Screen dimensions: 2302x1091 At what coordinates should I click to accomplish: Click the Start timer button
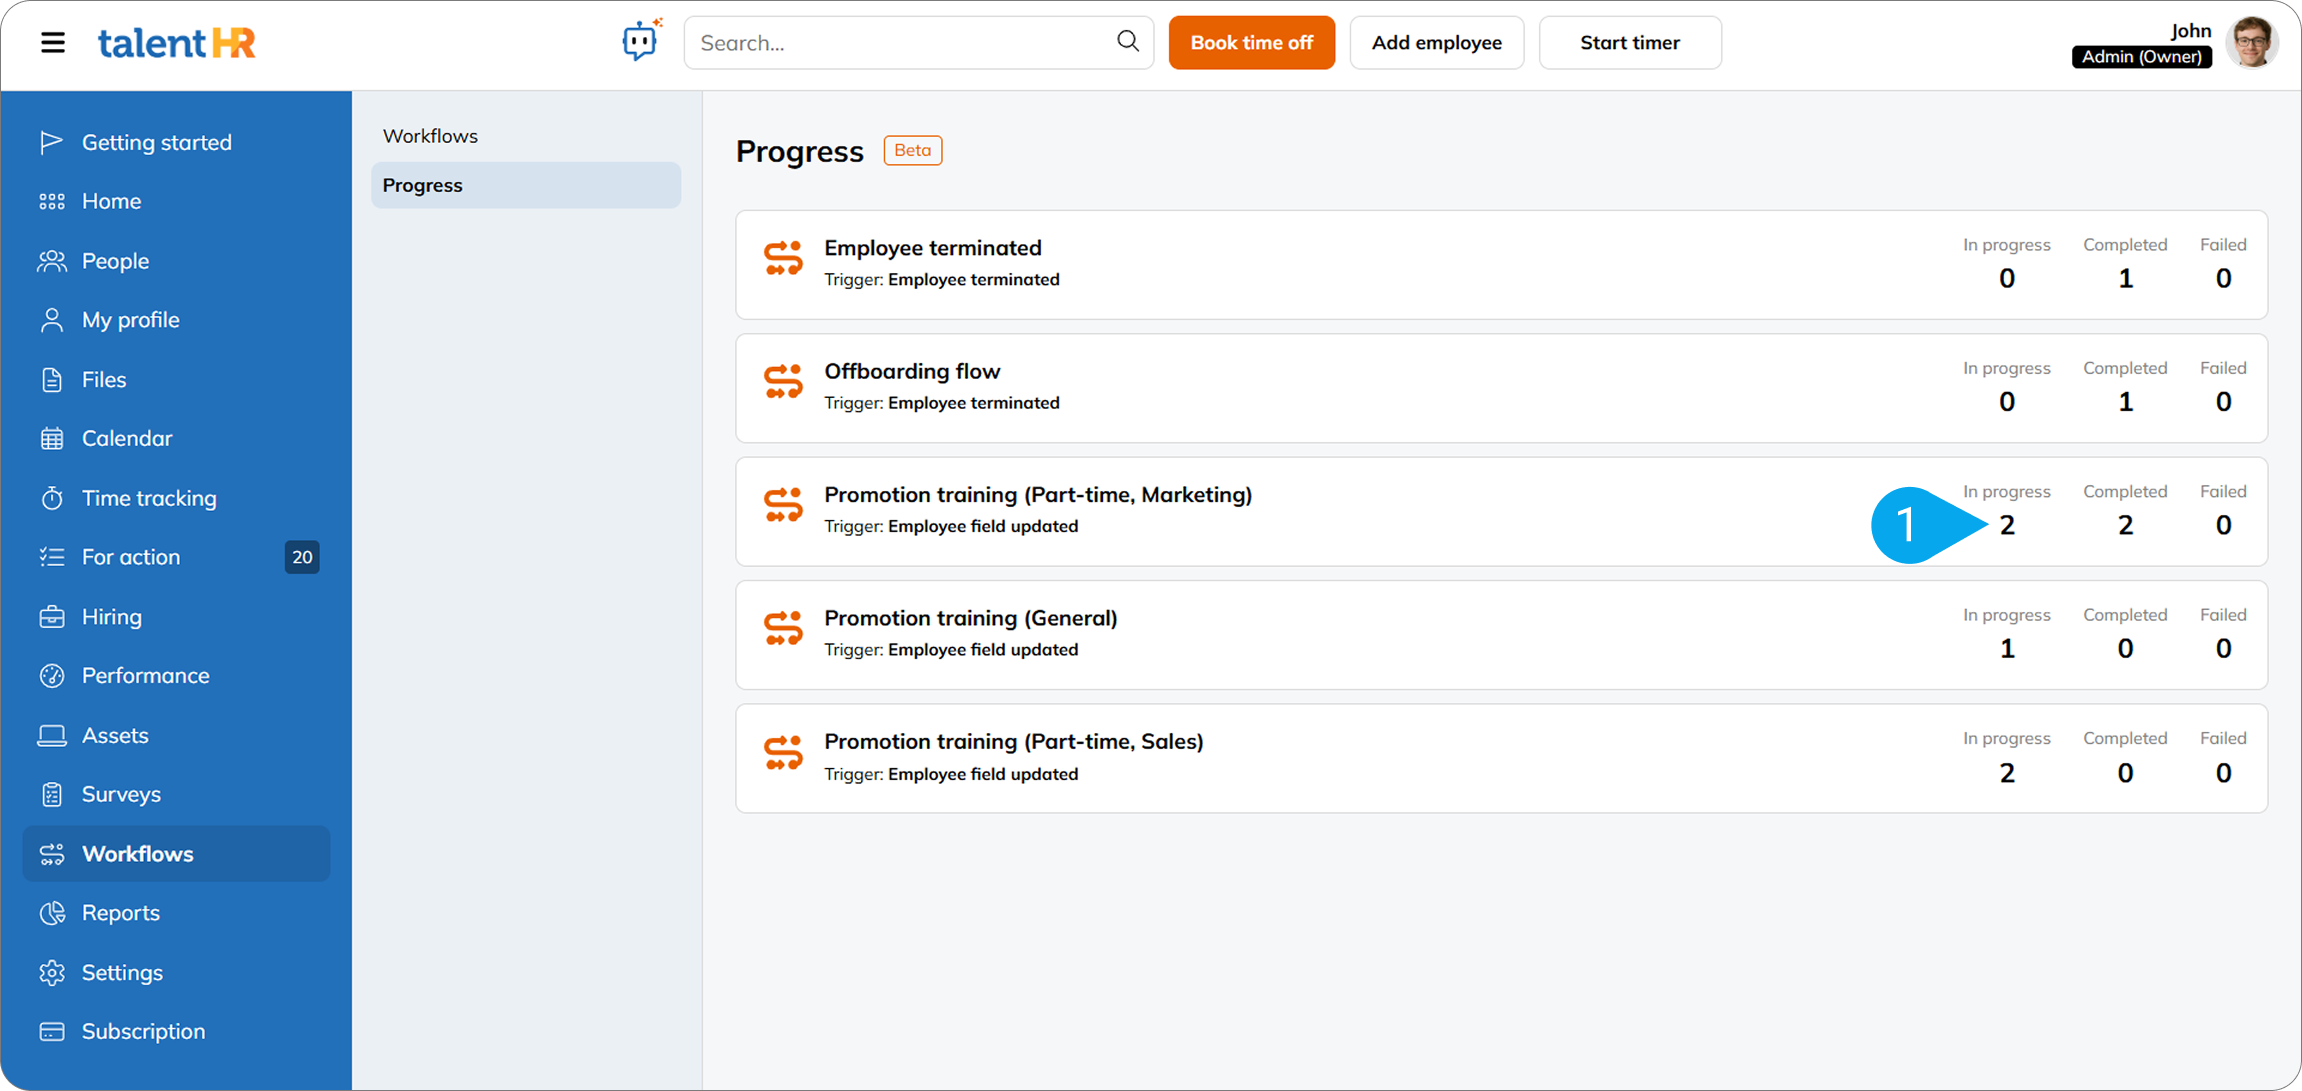pos(1629,42)
